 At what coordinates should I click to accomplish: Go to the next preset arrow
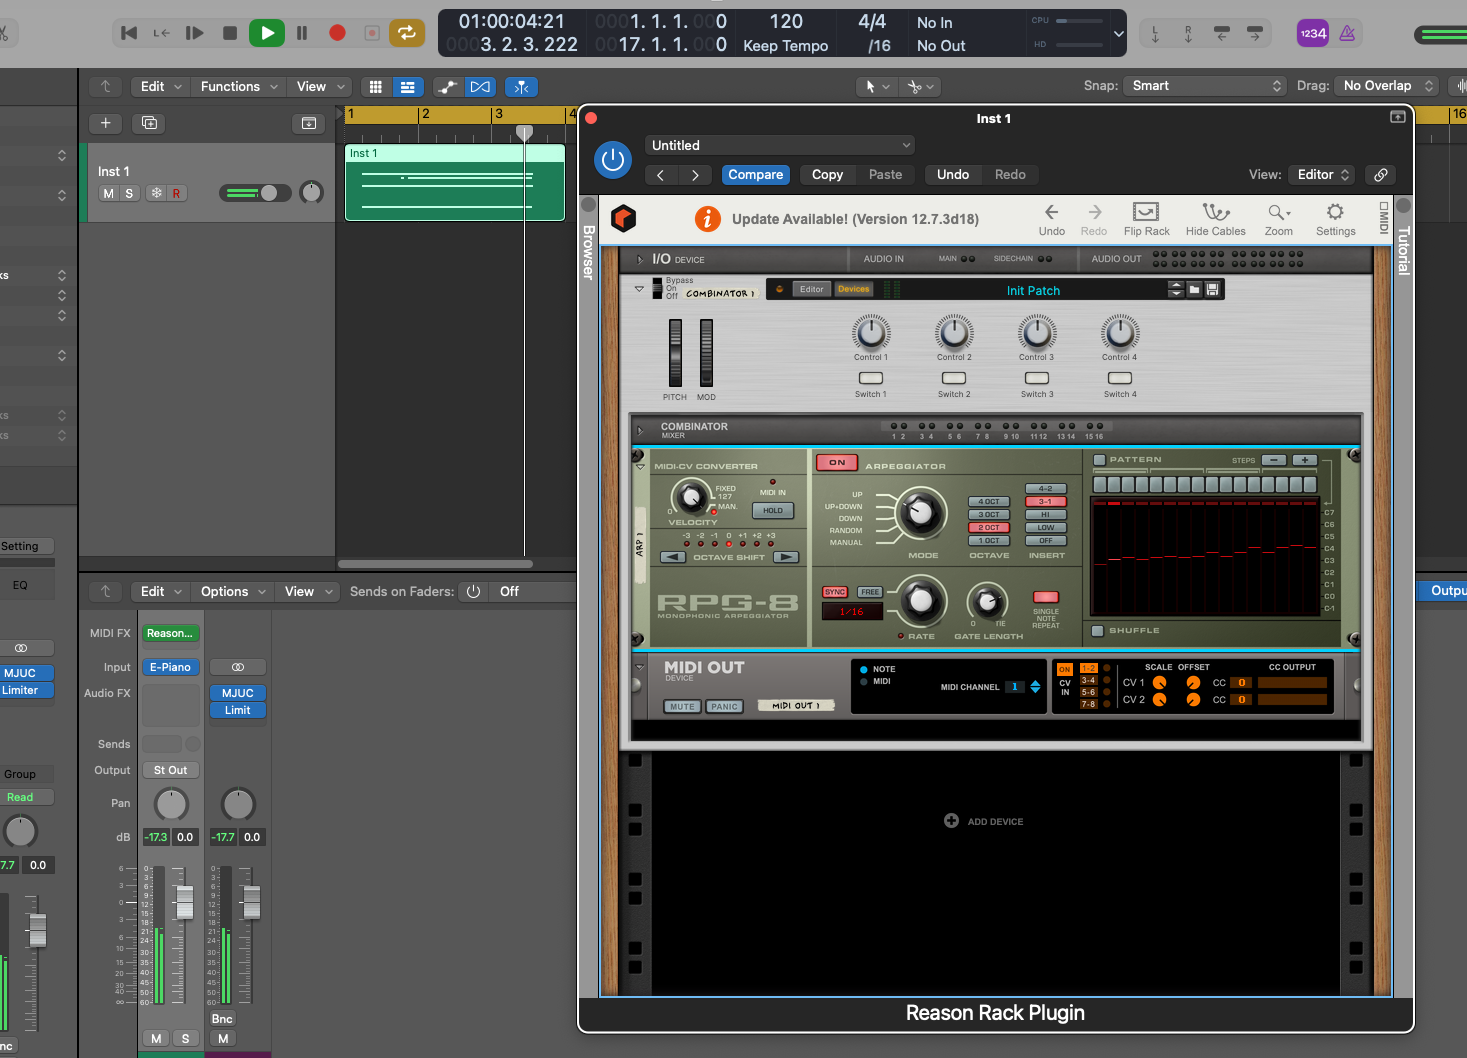point(695,175)
